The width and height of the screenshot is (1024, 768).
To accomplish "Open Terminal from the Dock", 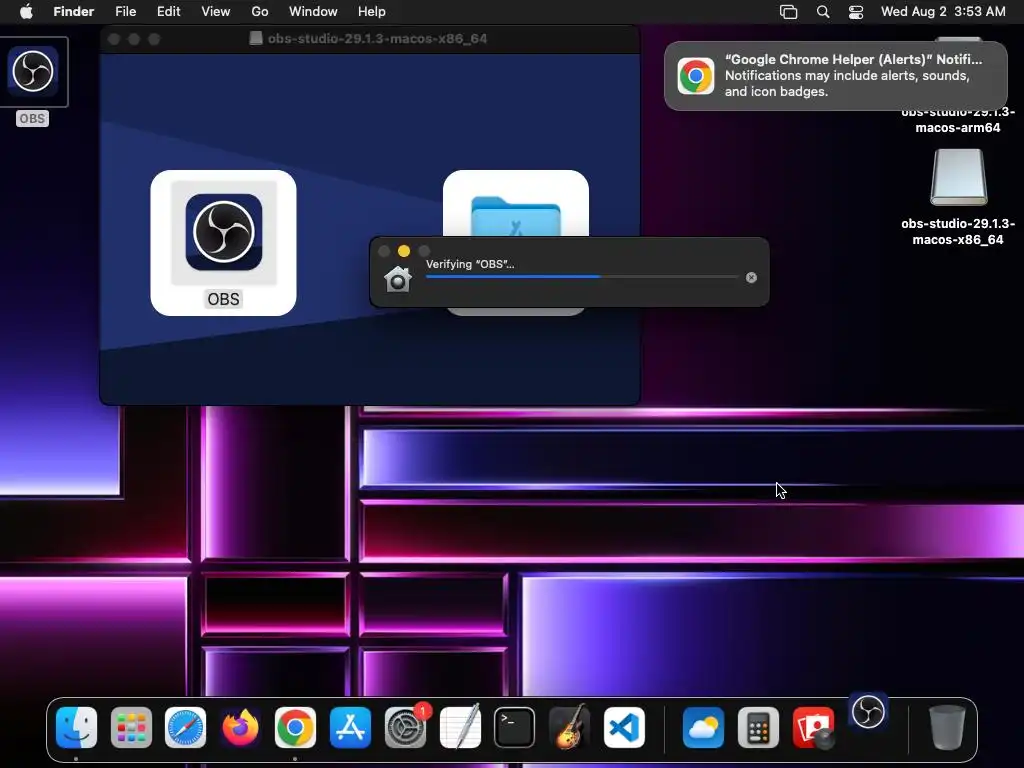I will pos(515,728).
